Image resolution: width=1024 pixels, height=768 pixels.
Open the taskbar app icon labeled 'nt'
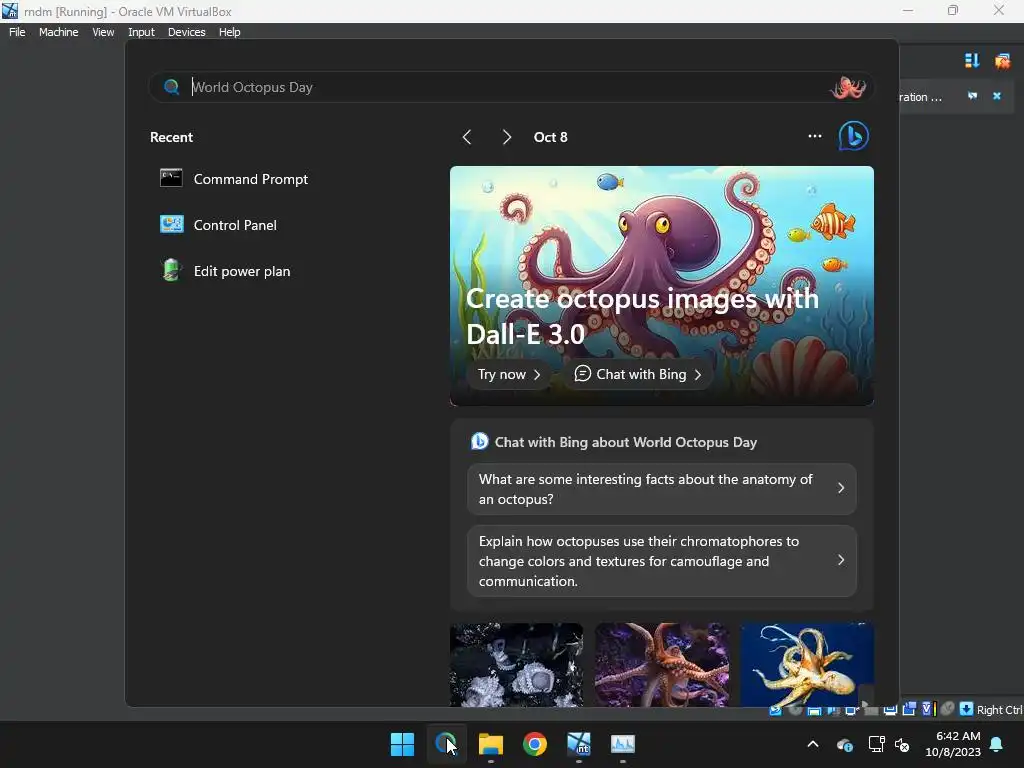pos(579,744)
